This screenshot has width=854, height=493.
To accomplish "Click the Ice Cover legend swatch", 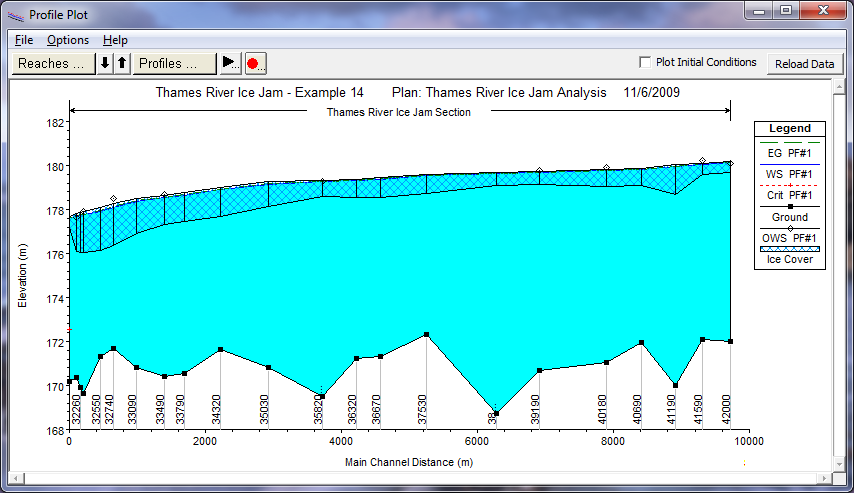I will [790, 249].
